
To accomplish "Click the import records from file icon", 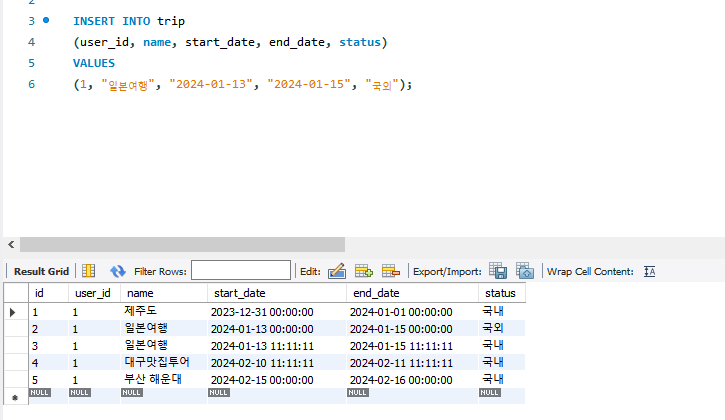I will point(525,271).
